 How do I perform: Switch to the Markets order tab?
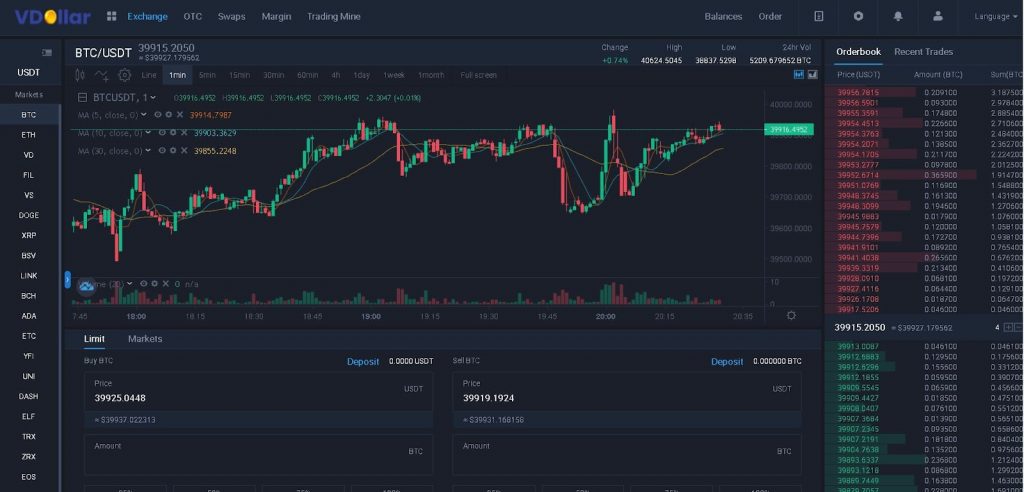[145, 338]
